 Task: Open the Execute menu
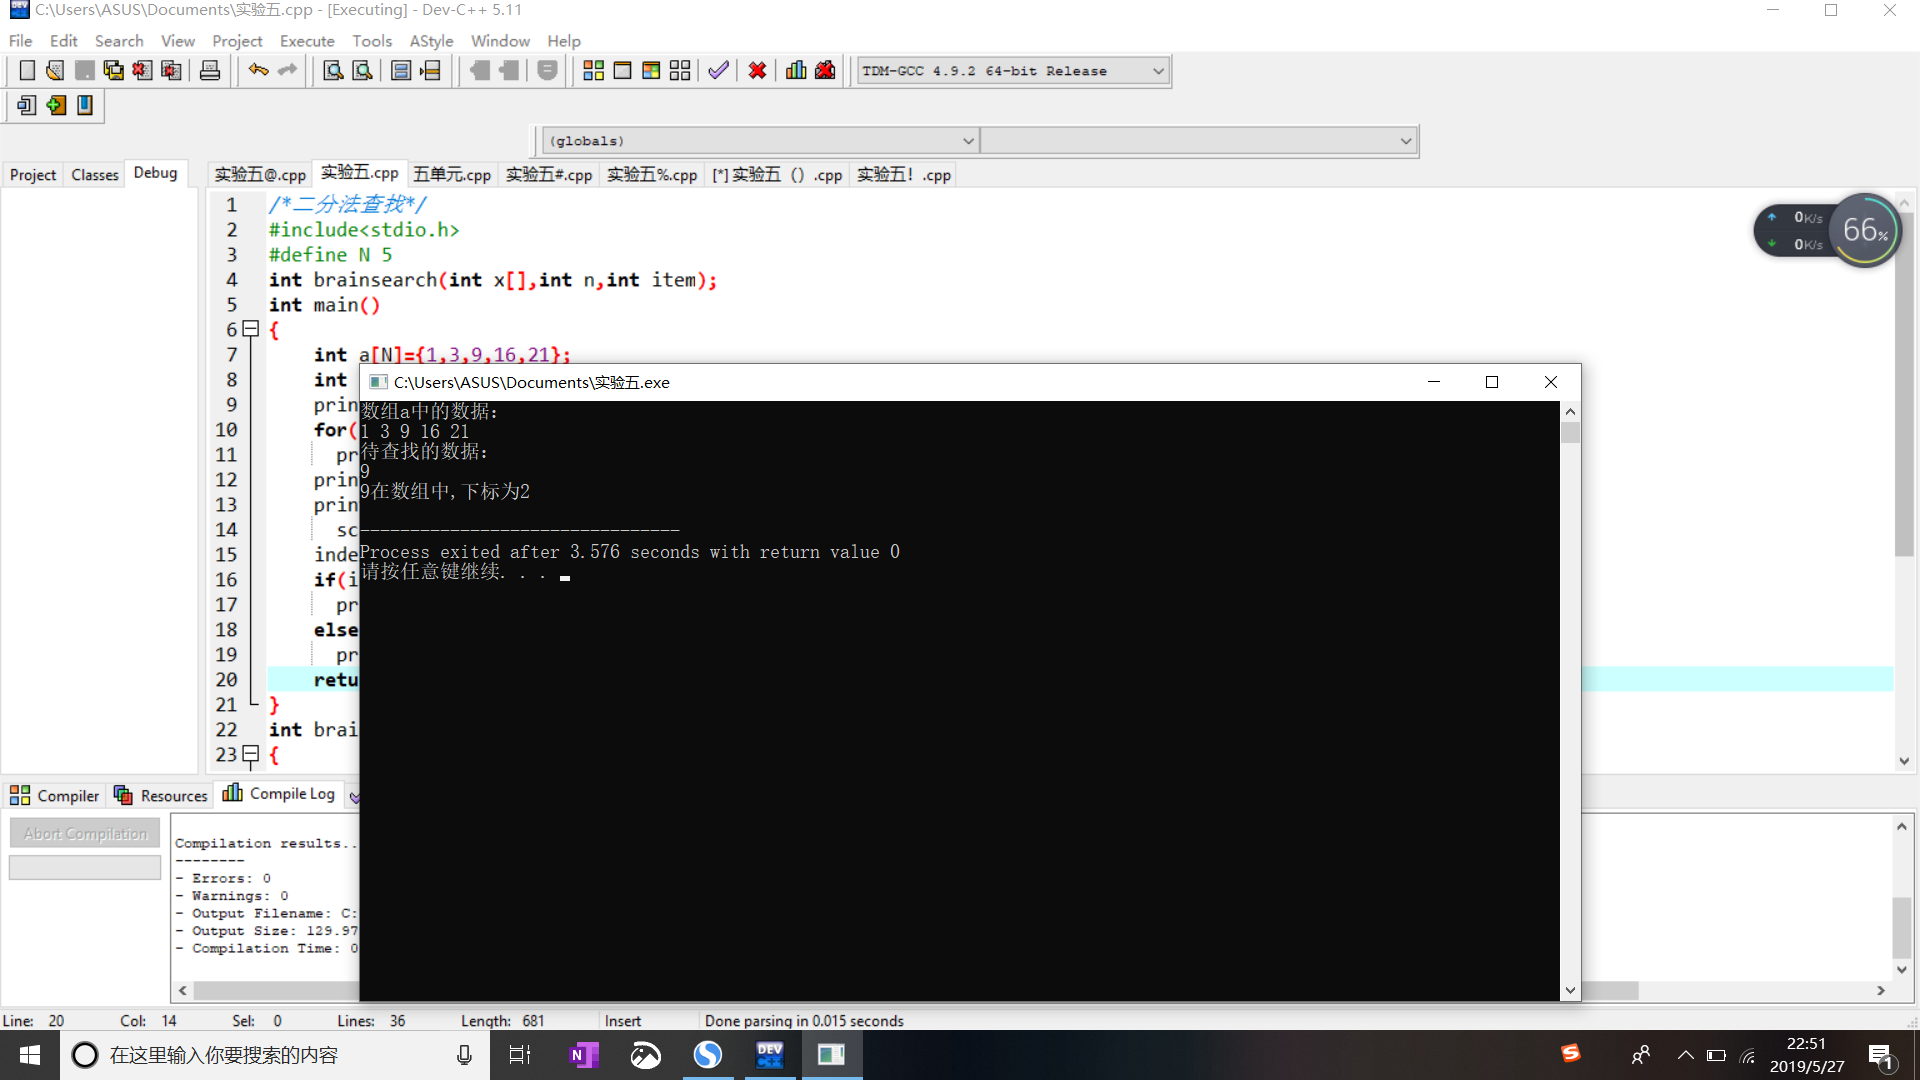tap(306, 41)
